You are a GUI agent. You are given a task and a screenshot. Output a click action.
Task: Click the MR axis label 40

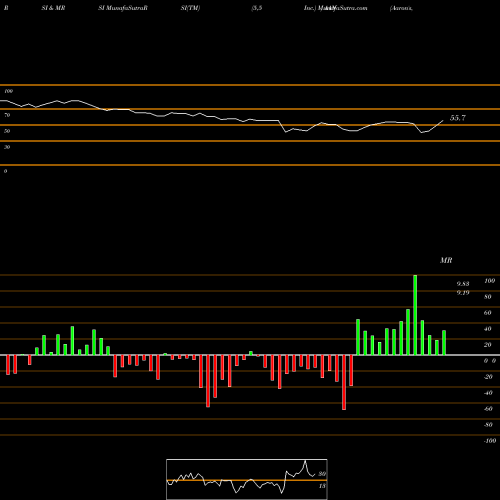(488, 329)
